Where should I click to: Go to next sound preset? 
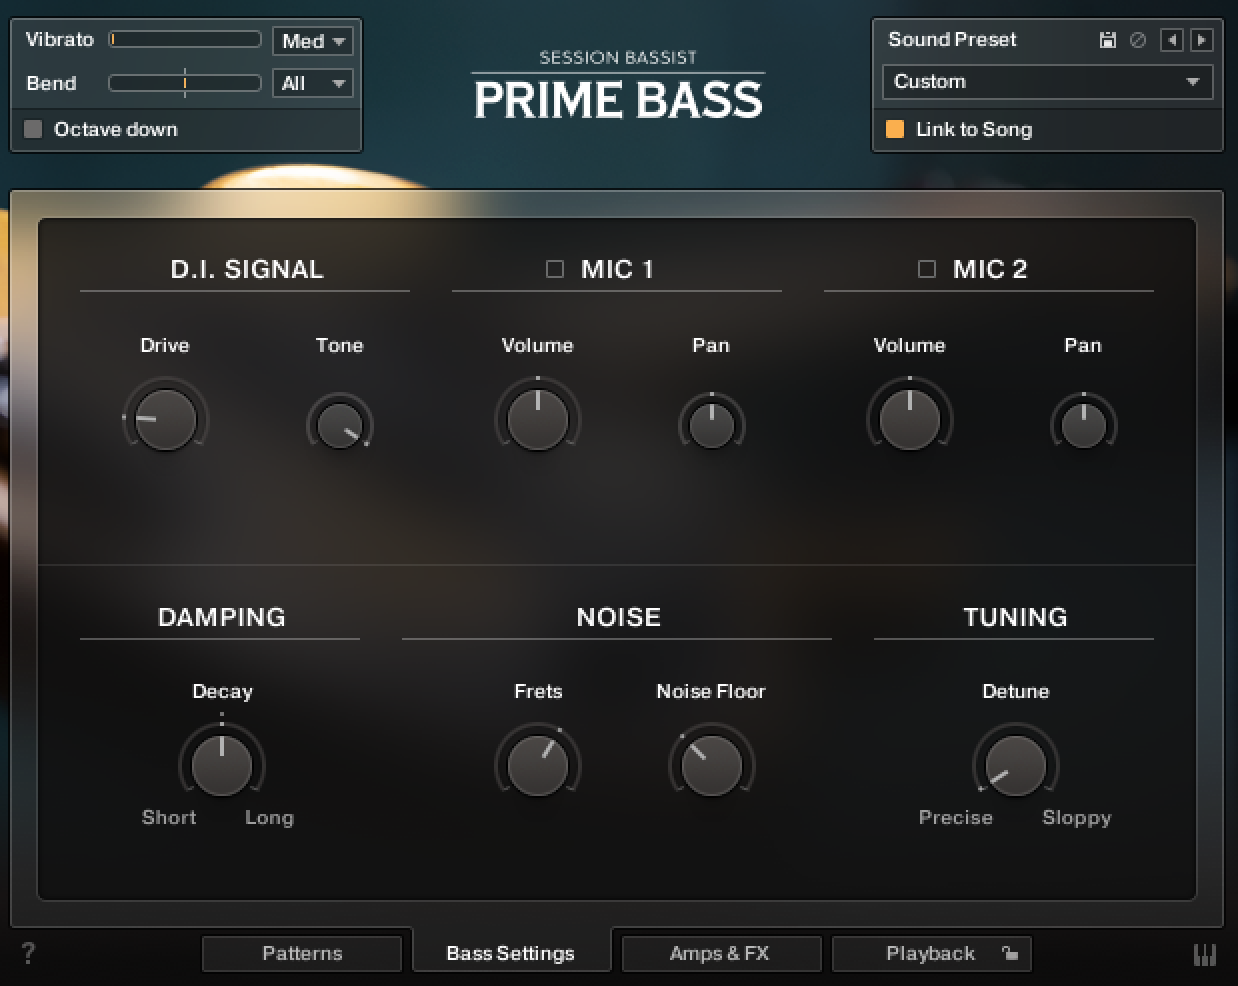tap(1202, 40)
